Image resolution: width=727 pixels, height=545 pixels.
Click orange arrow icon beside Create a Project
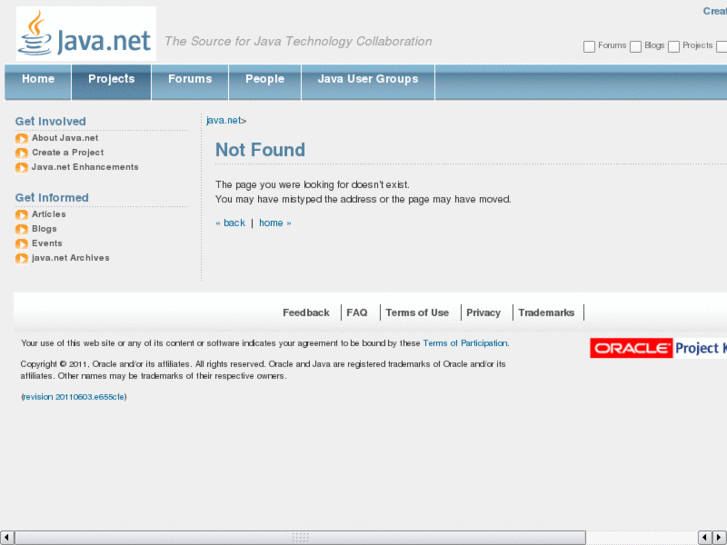click(x=21, y=153)
